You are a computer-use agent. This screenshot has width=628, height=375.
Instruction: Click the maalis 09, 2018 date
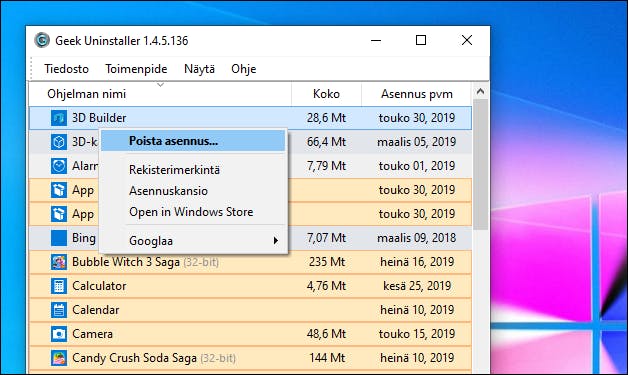[417, 238]
